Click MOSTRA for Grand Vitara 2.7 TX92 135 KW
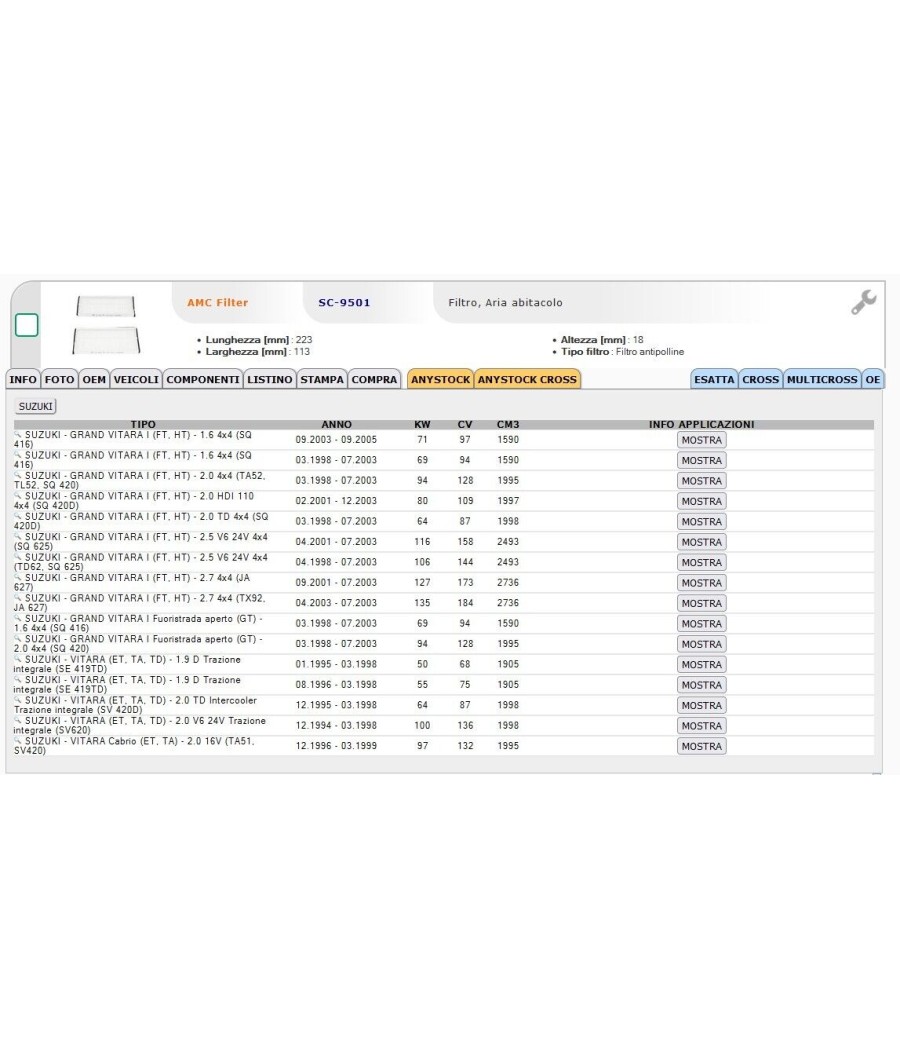The width and height of the screenshot is (900, 1050). (702, 603)
